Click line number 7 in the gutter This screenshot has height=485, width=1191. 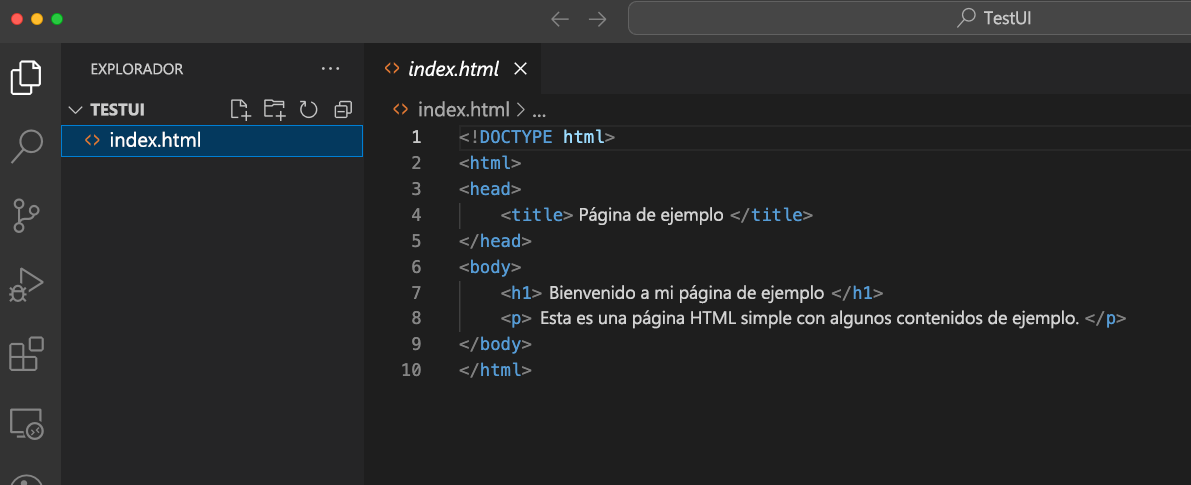415,292
